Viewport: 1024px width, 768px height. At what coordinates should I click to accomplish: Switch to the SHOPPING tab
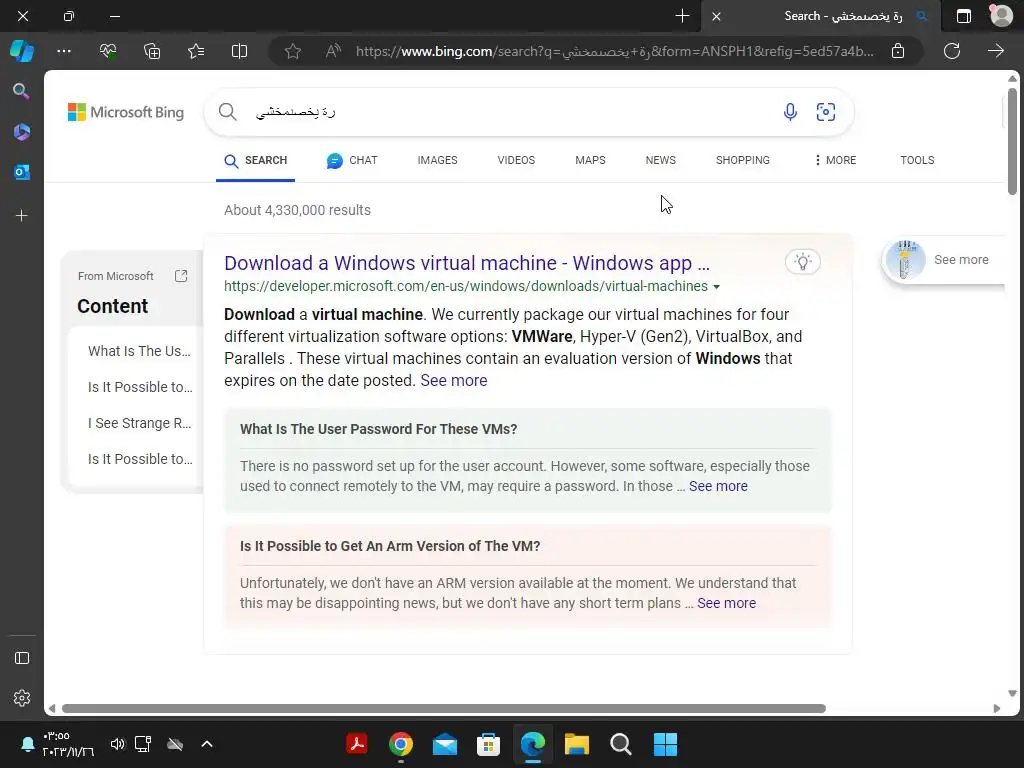tap(743, 160)
